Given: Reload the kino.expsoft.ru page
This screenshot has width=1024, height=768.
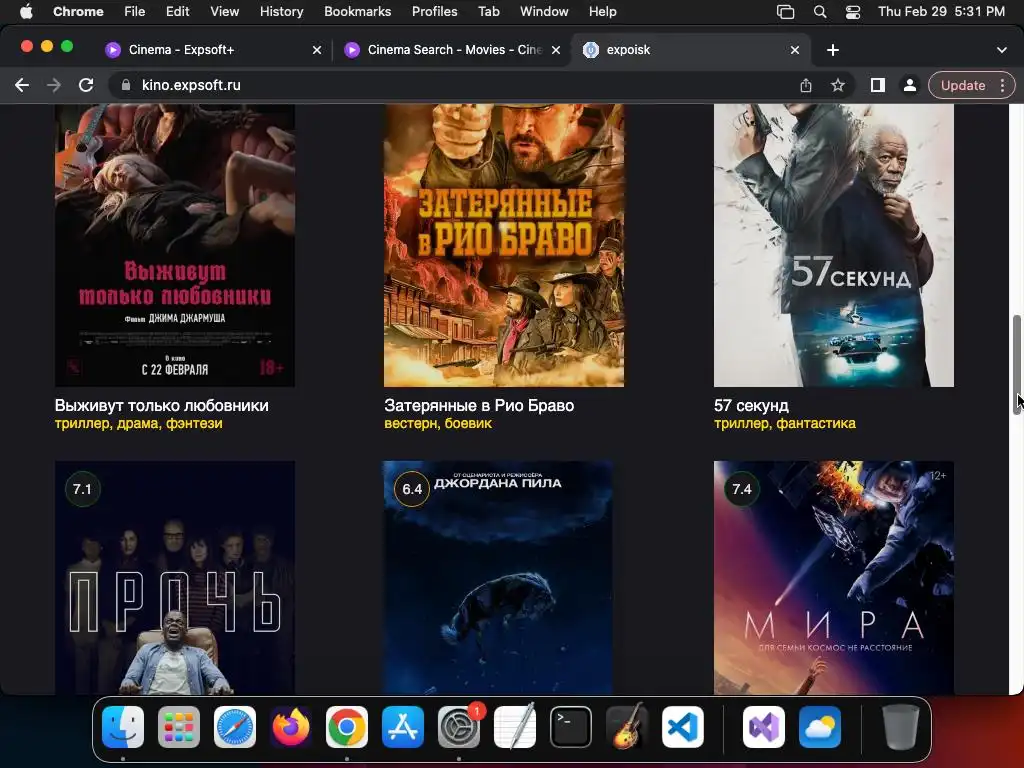Looking at the screenshot, I should [x=86, y=86].
